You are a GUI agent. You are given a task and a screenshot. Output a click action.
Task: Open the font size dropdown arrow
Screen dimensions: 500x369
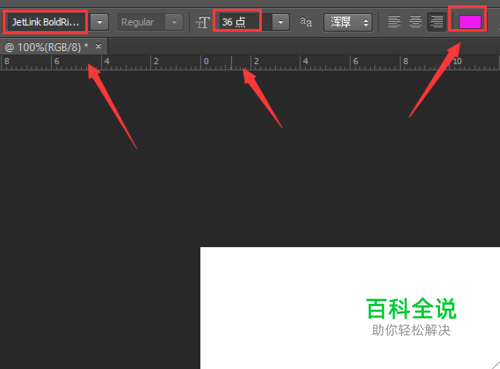pyautogui.click(x=280, y=23)
